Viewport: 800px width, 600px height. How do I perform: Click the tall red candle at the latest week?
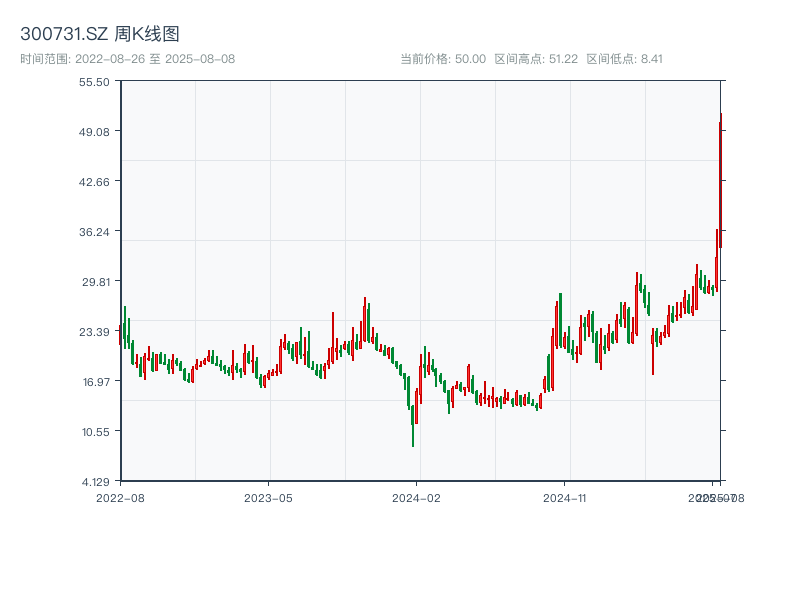(720, 181)
